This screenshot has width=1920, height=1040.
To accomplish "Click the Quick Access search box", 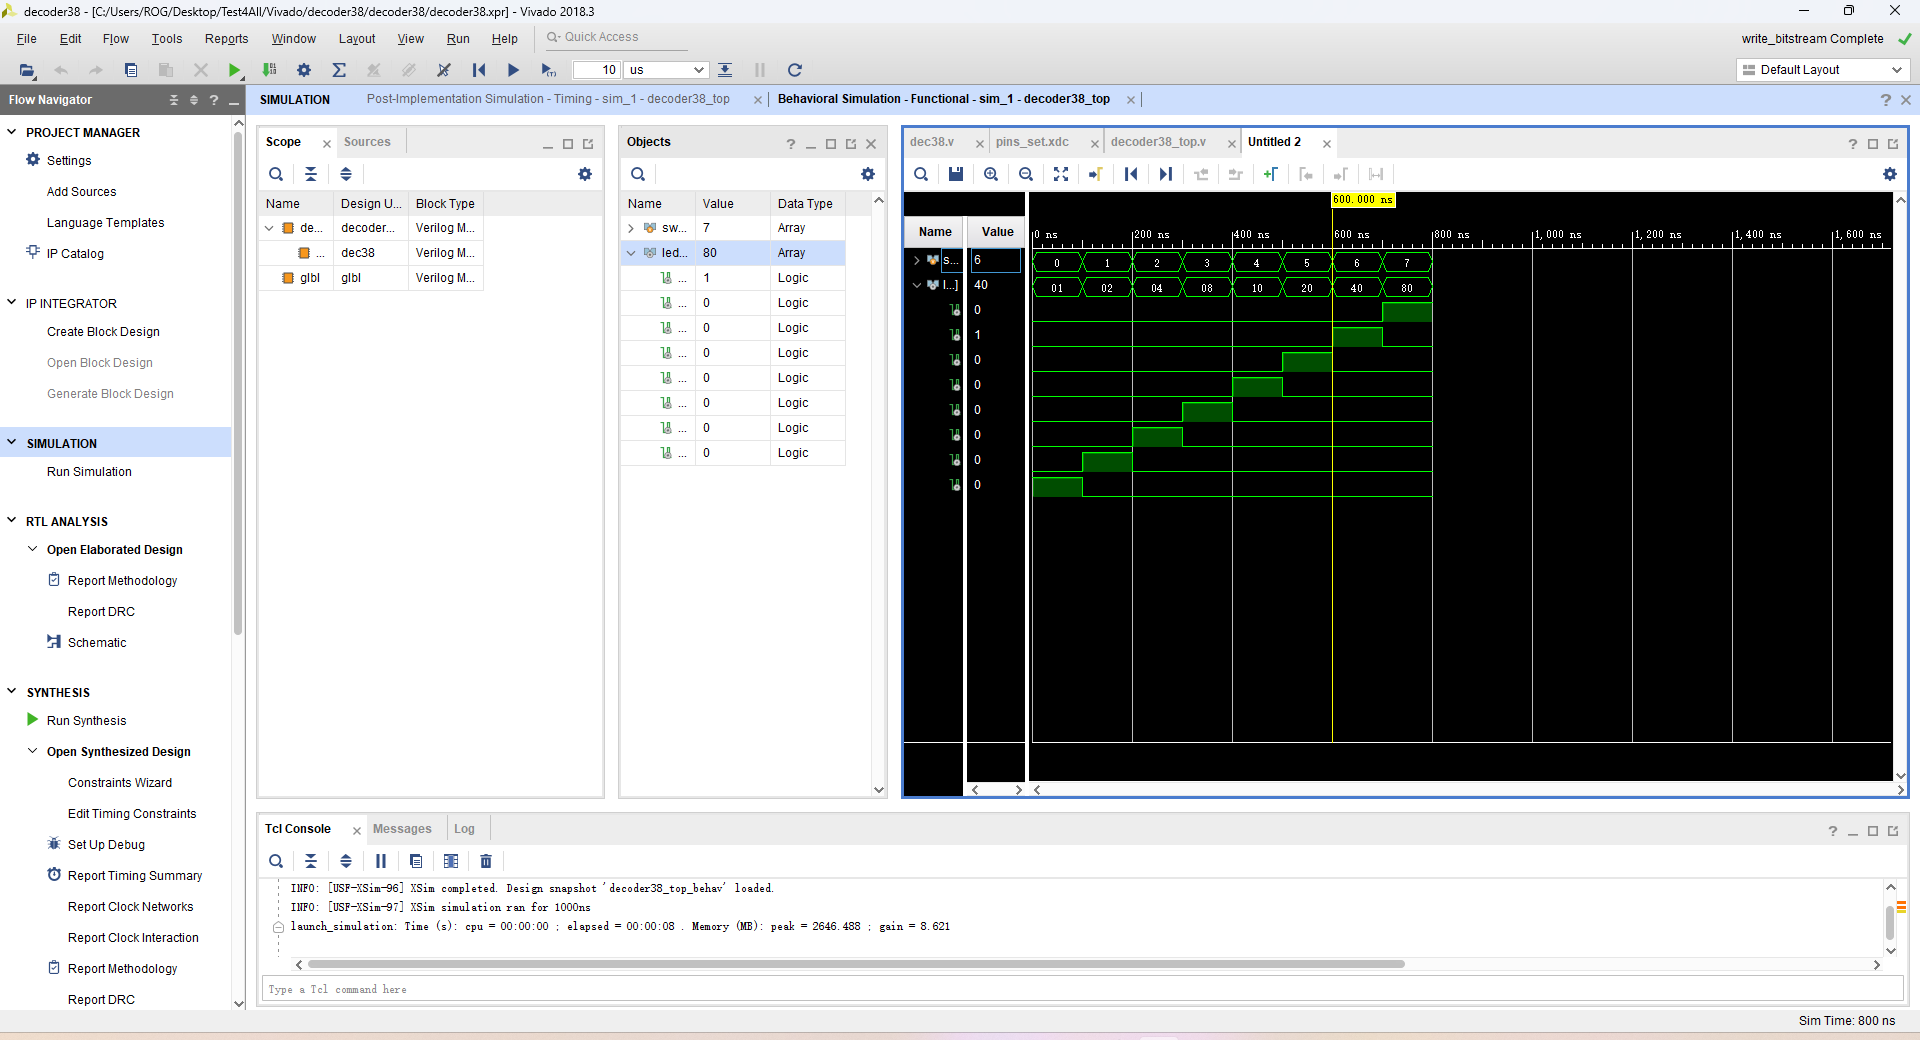I will [615, 38].
